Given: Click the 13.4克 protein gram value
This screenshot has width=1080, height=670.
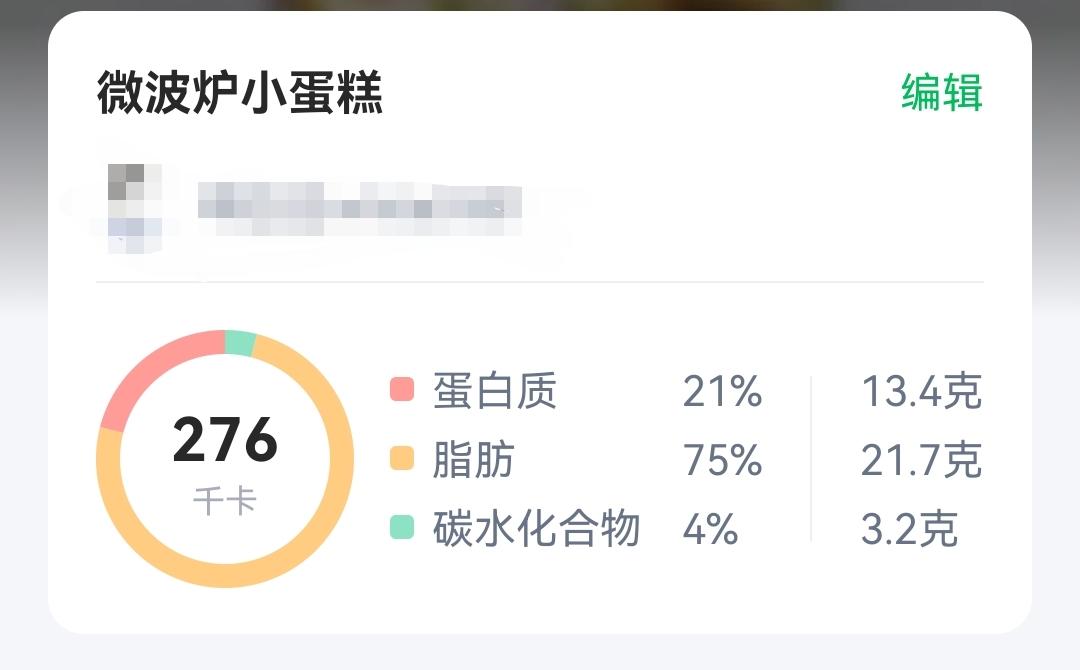Looking at the screenshot, I should [x=924, y=392].
